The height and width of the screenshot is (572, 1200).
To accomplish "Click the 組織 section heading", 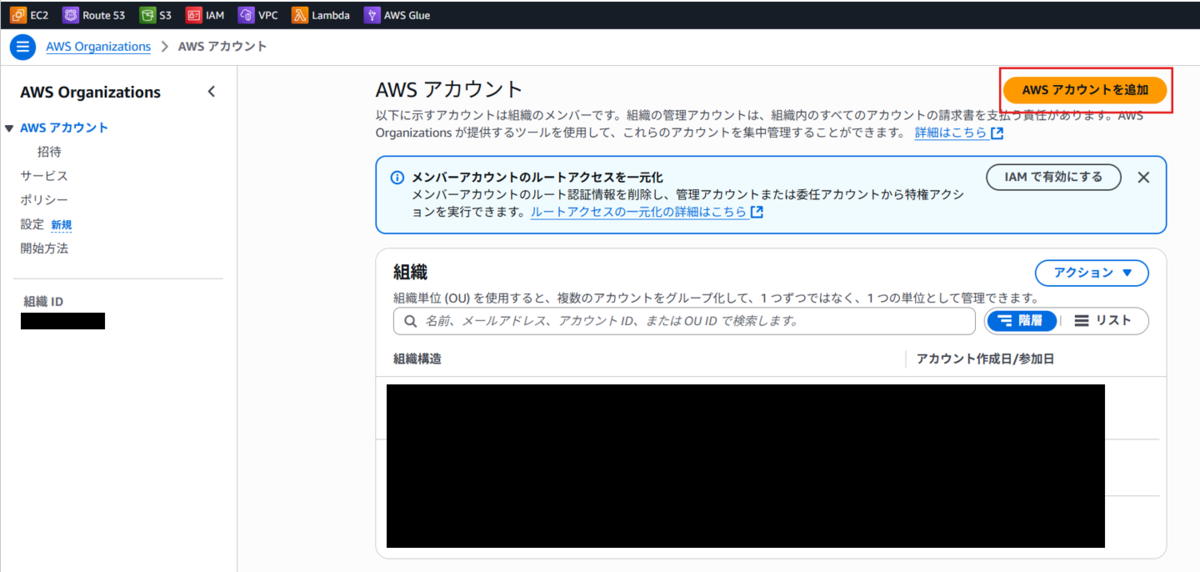I will 411,272.
